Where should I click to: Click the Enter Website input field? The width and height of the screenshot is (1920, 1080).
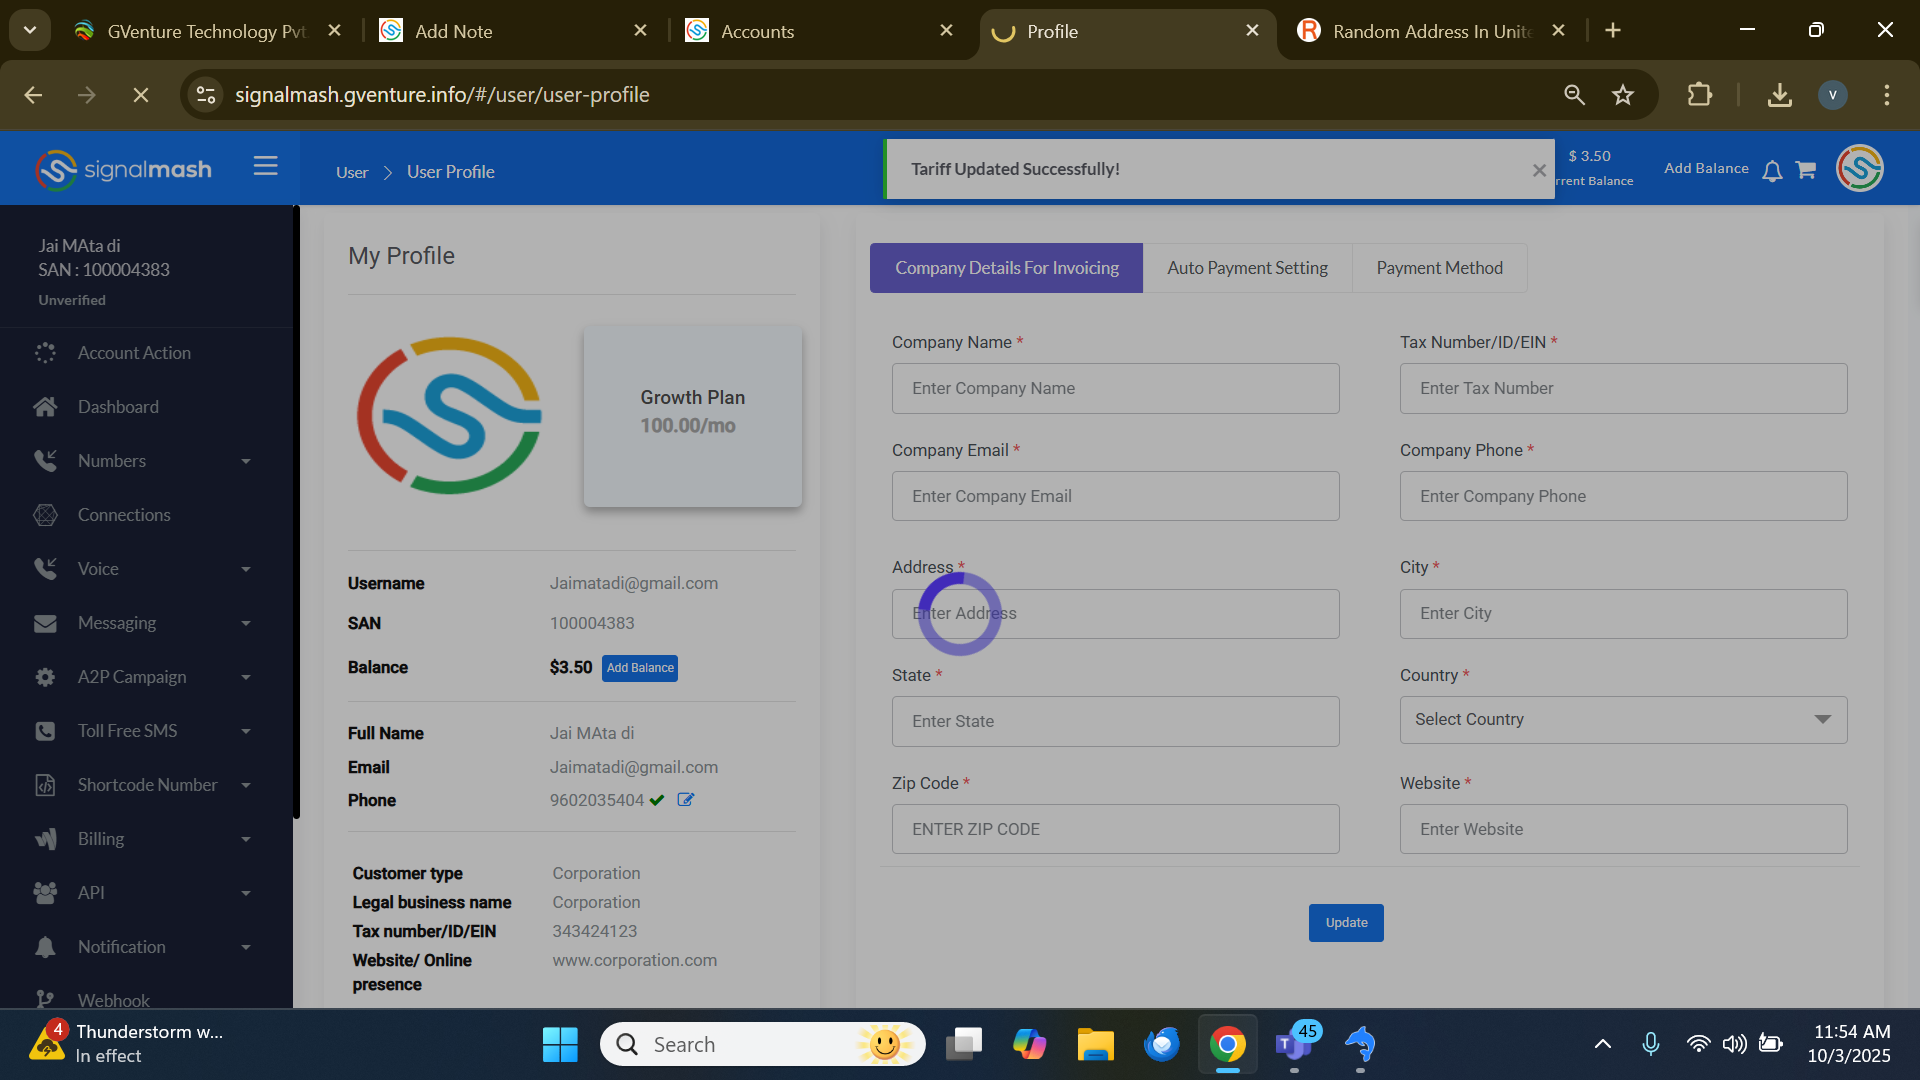pos(1622,829)
